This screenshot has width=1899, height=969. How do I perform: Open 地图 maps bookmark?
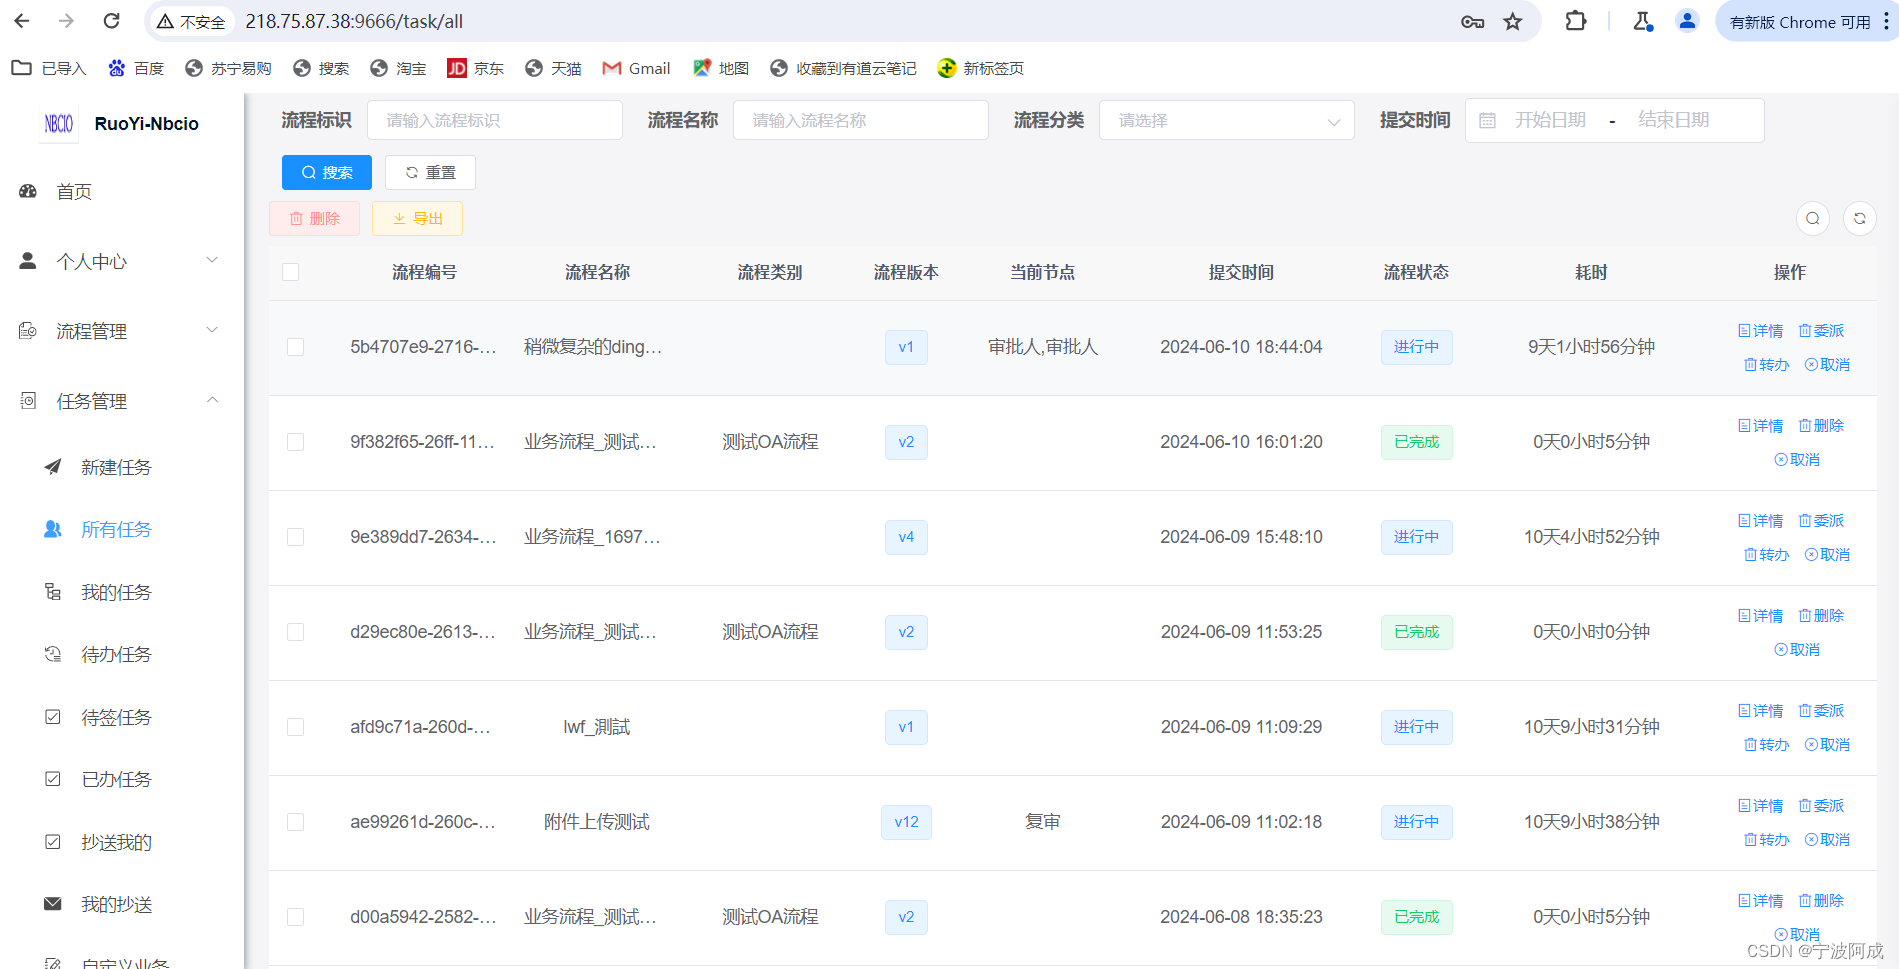click(721, 68)
